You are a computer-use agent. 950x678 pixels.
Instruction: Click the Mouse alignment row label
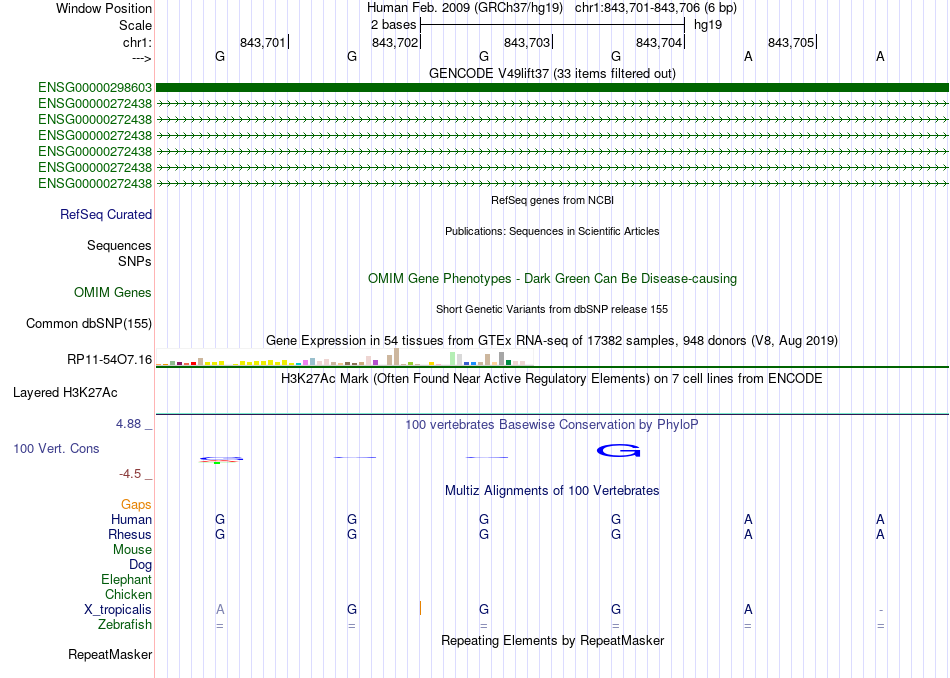point(132,550)
